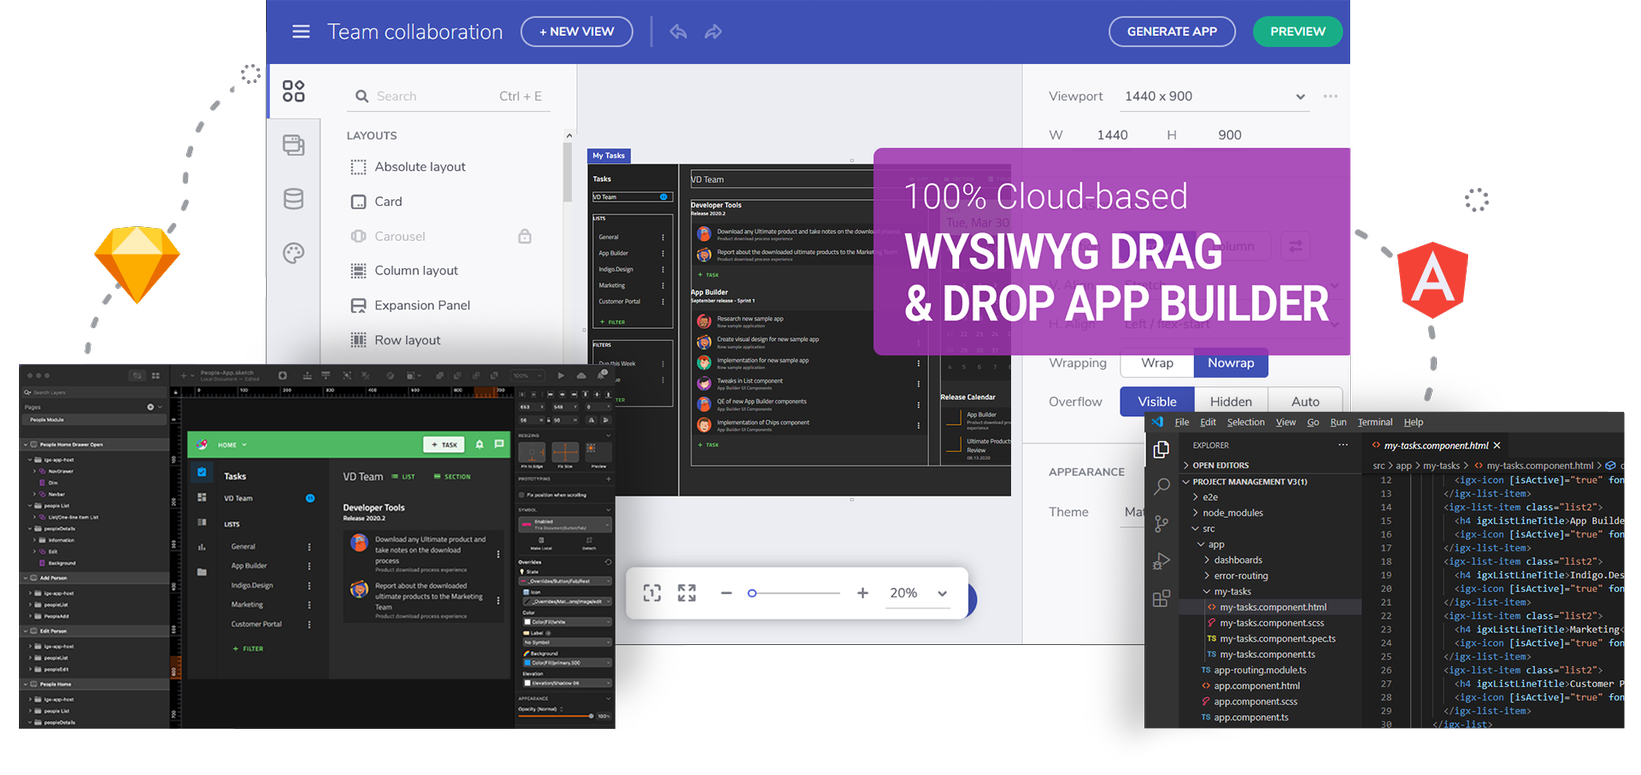Open the VS Code Source Control icon
The width and height of the screenshot is (1641, 775).
point(1161,523)
